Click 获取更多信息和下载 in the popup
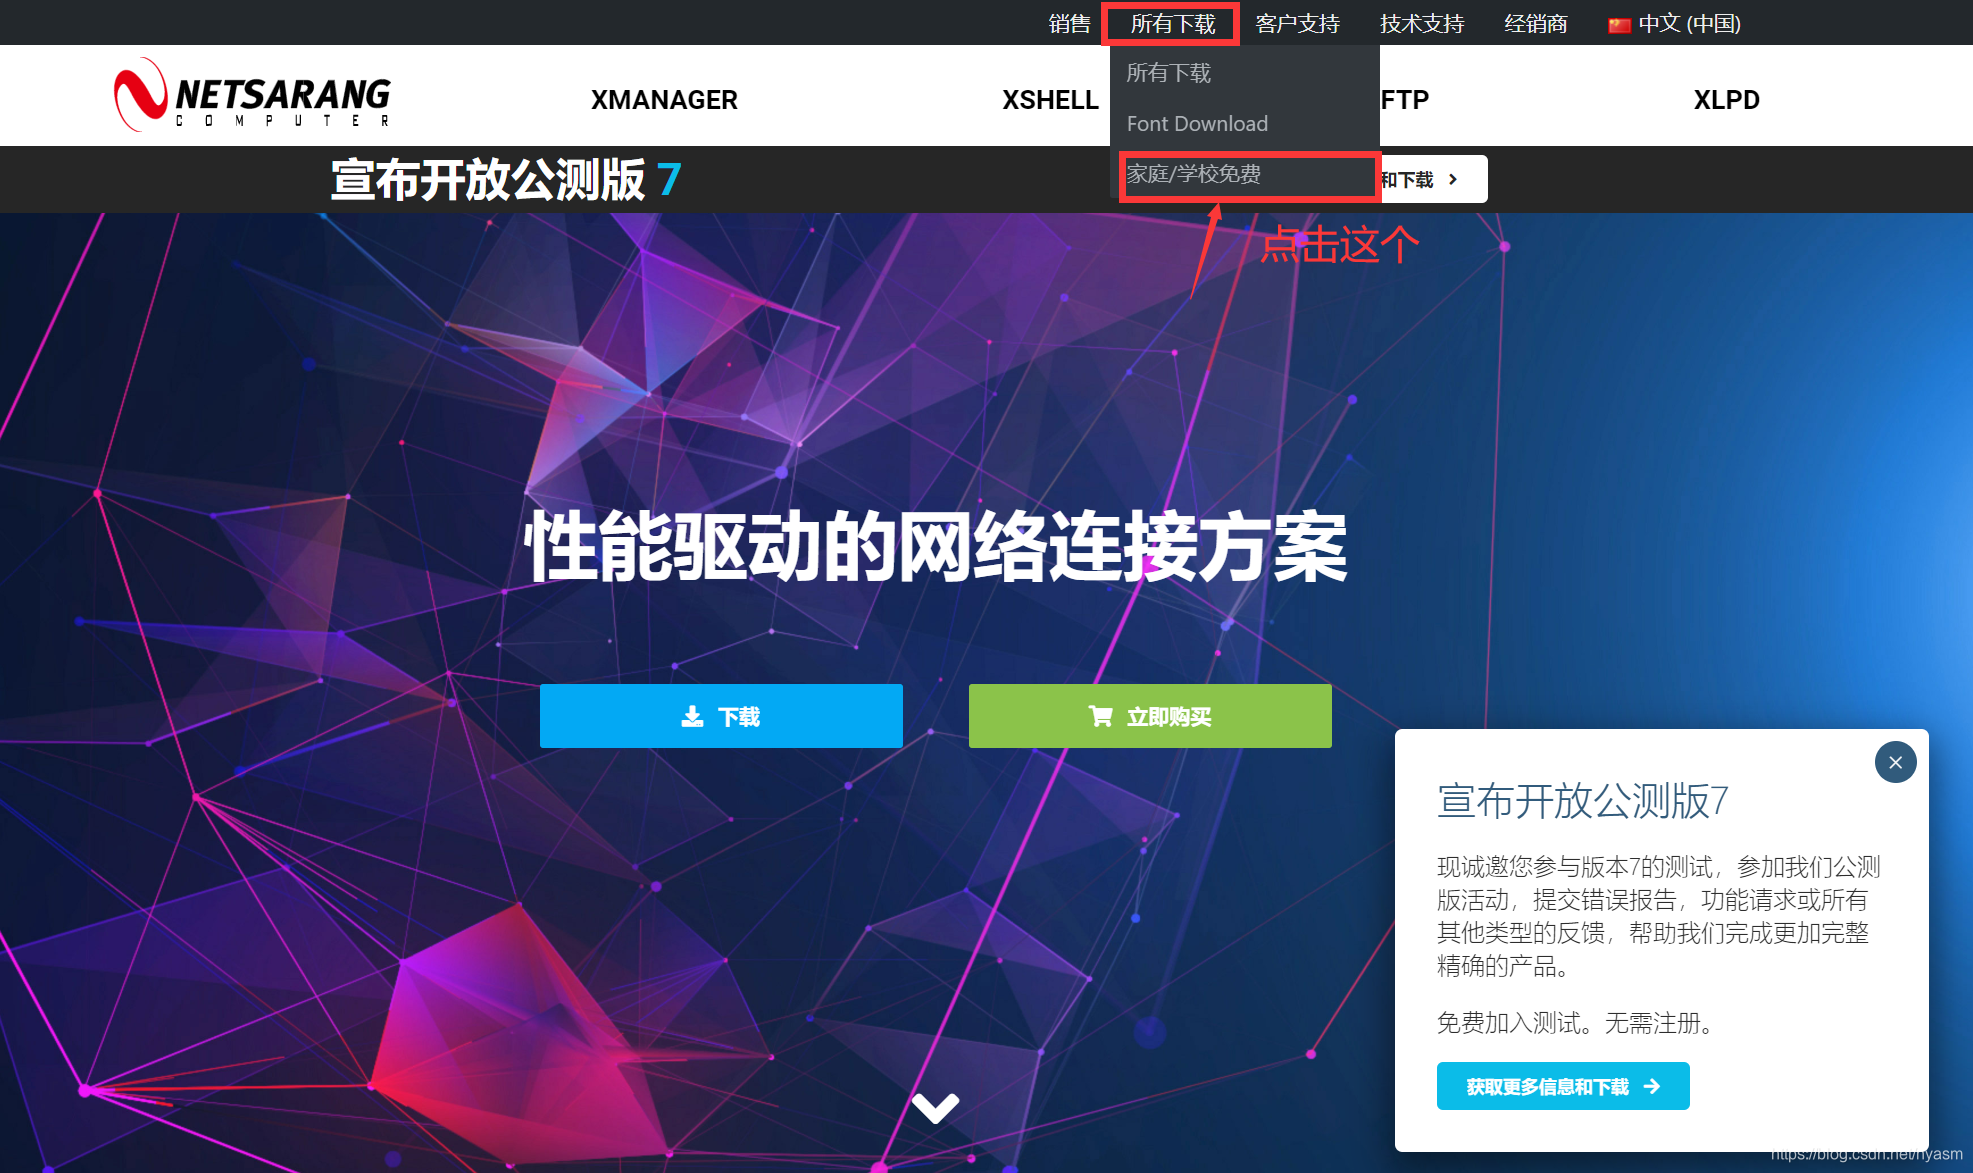The image size is (1973, 1173). point(1562,1086)
